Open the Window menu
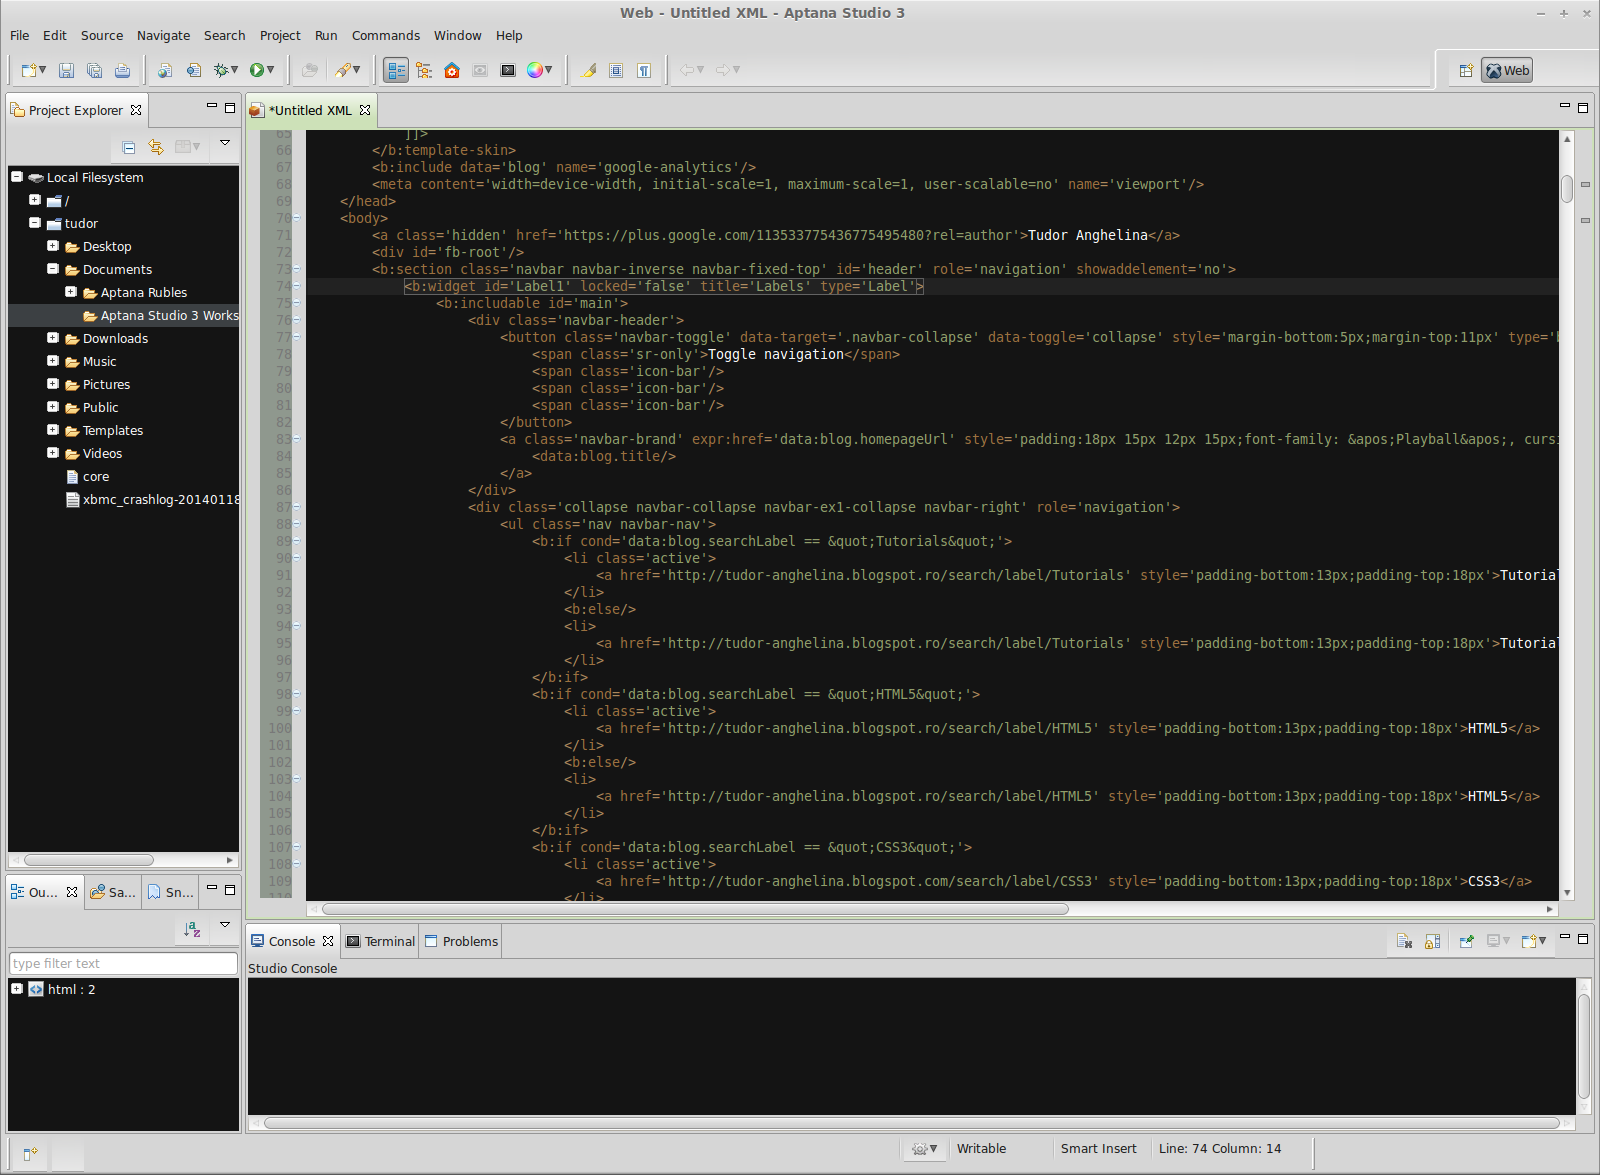 (457, 35)
